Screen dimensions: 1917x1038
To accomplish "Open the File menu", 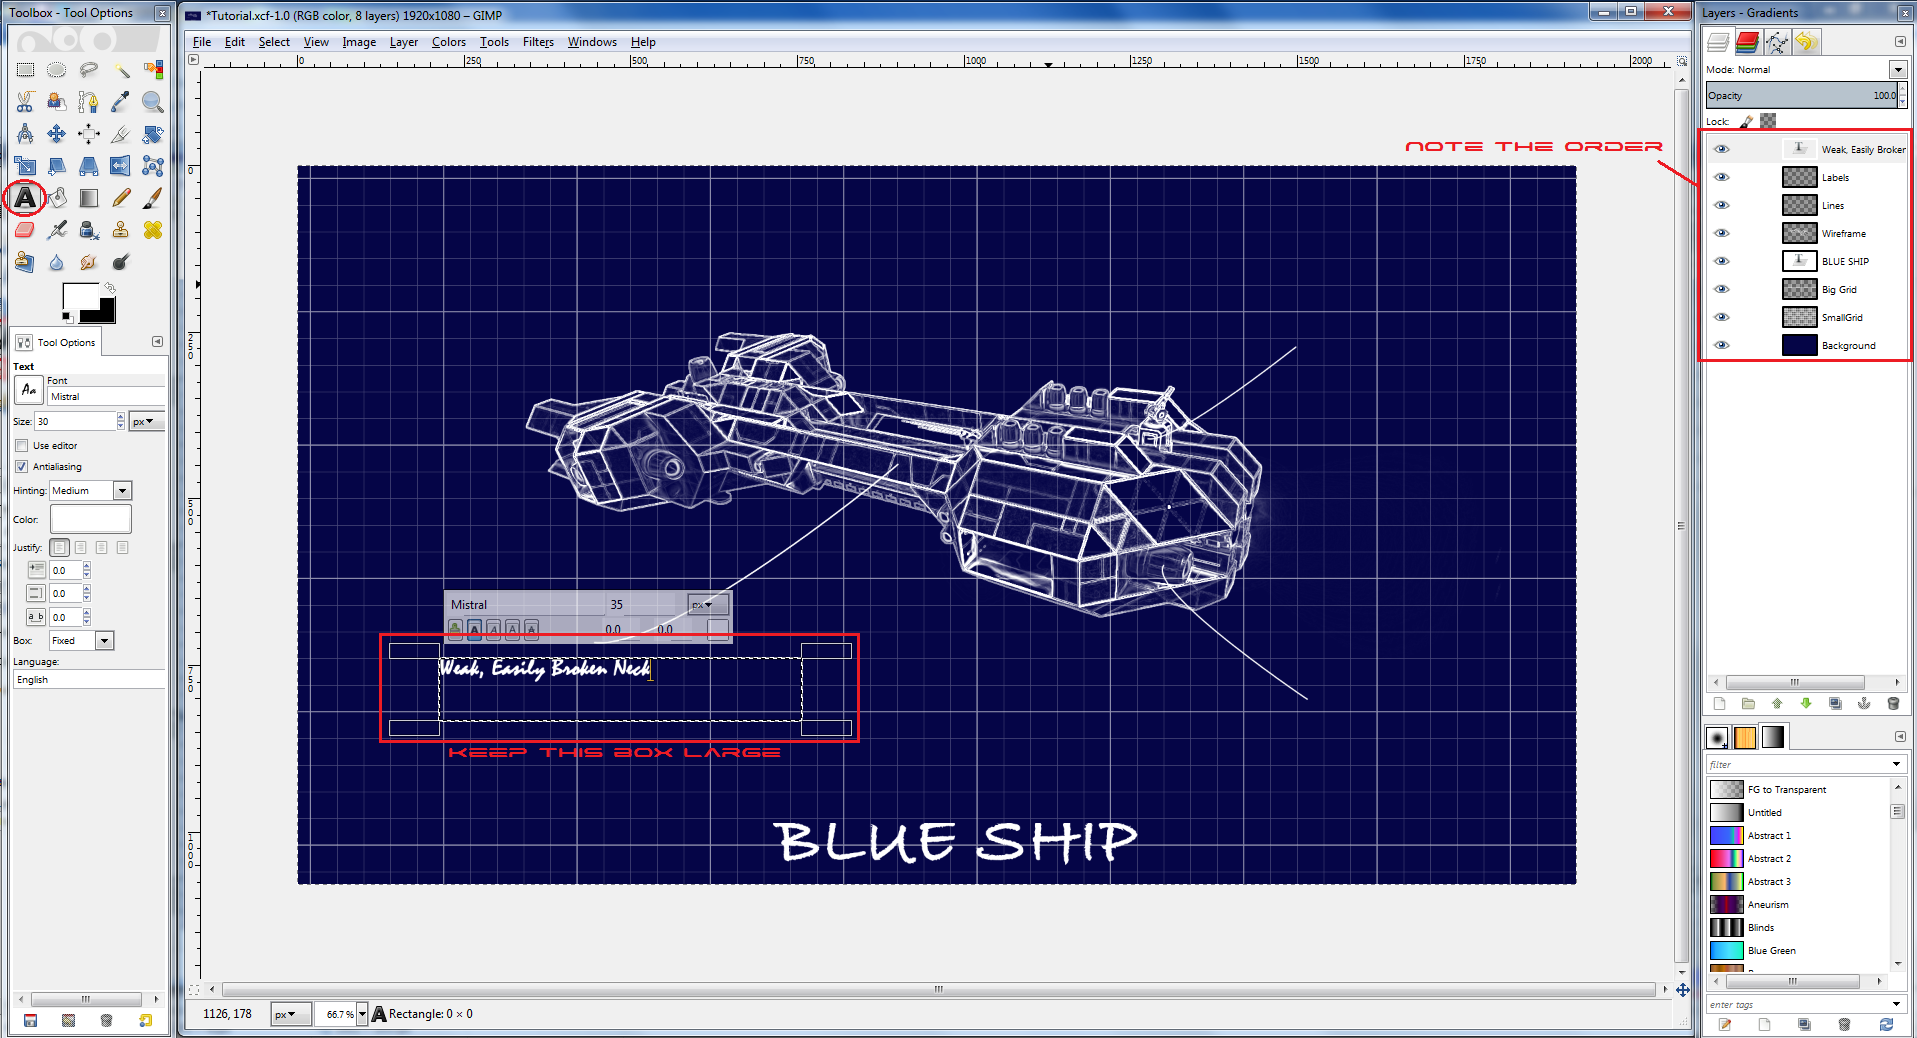I will 201,42.
